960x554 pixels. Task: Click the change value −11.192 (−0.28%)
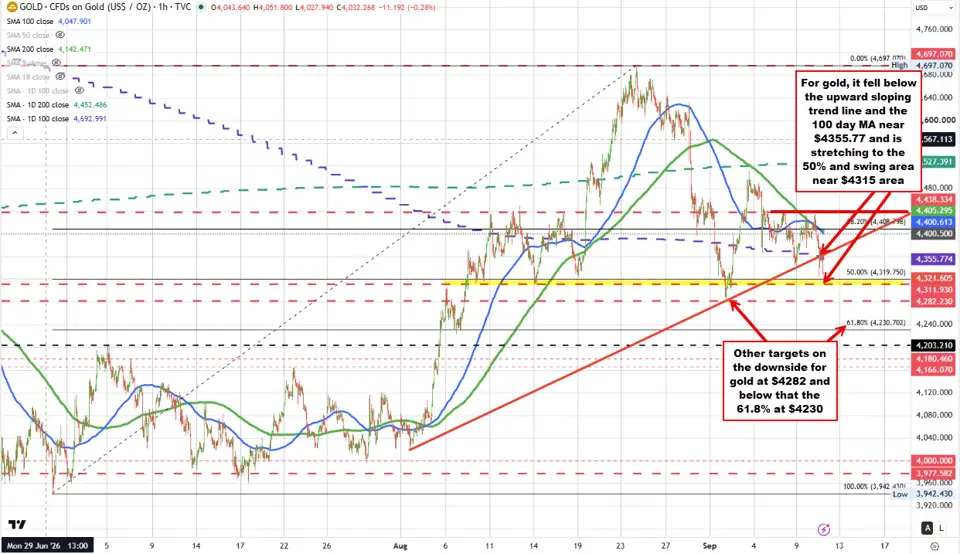[x=407, y=7]
